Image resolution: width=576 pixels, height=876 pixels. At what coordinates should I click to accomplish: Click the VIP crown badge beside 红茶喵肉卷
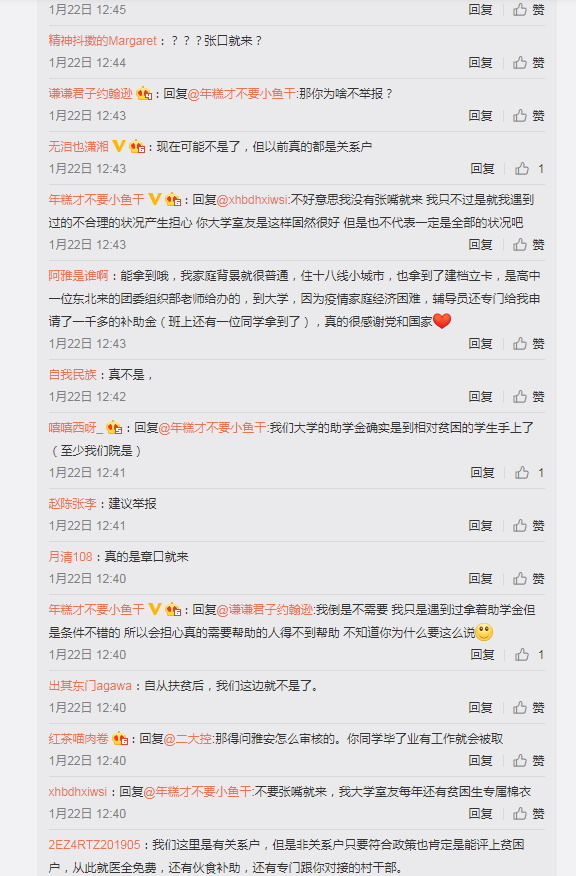120,739
